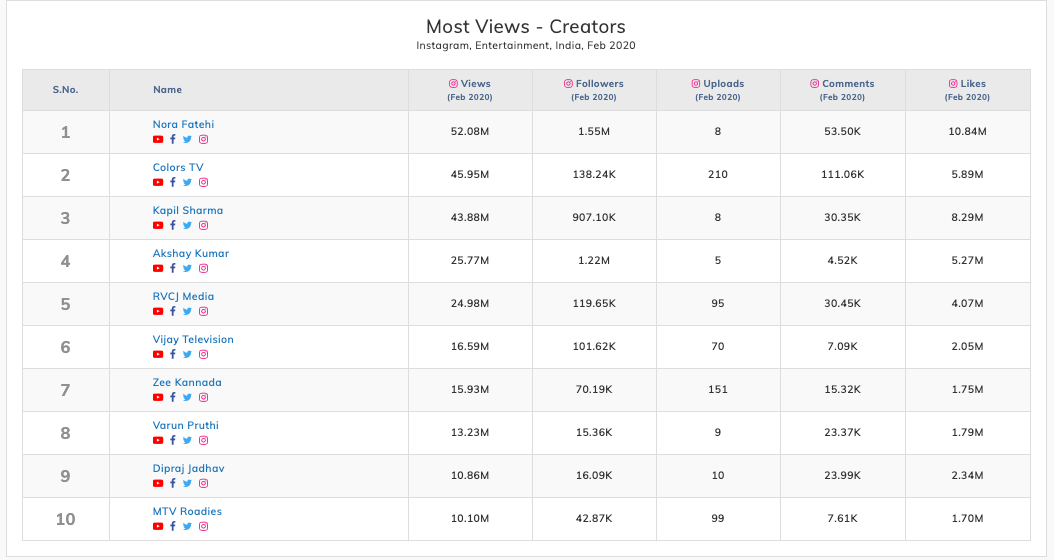
Task: Click Zee Kannada's Facebook icon
Action: 173,398
